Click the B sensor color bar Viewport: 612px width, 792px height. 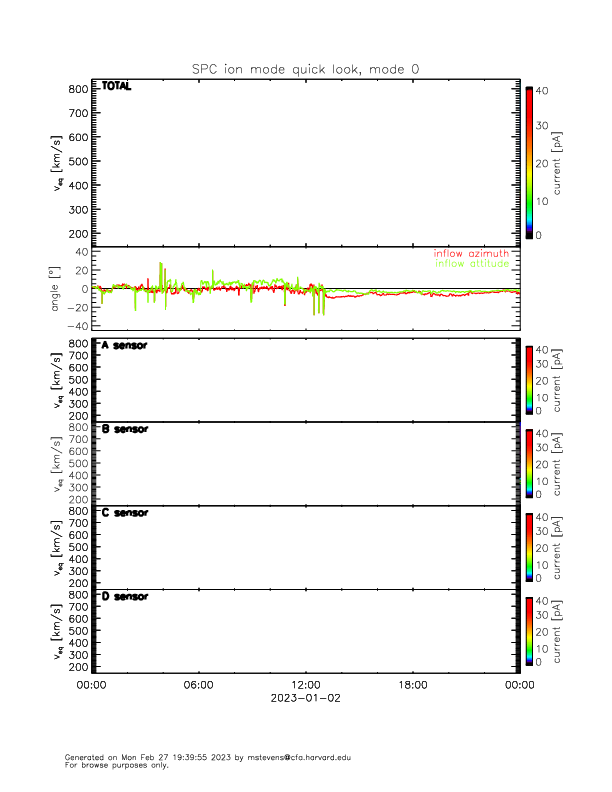coord(529,462)
